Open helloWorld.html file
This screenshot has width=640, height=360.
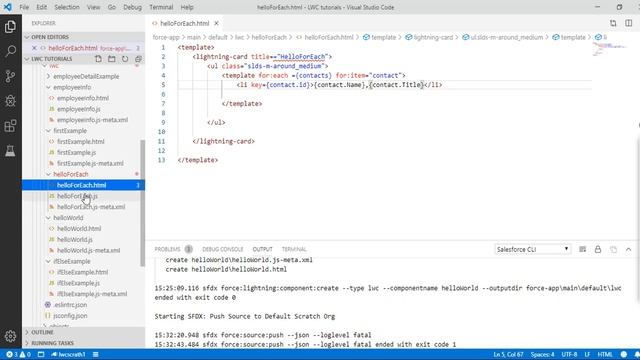pyautogui.click(x=79, y=229)
